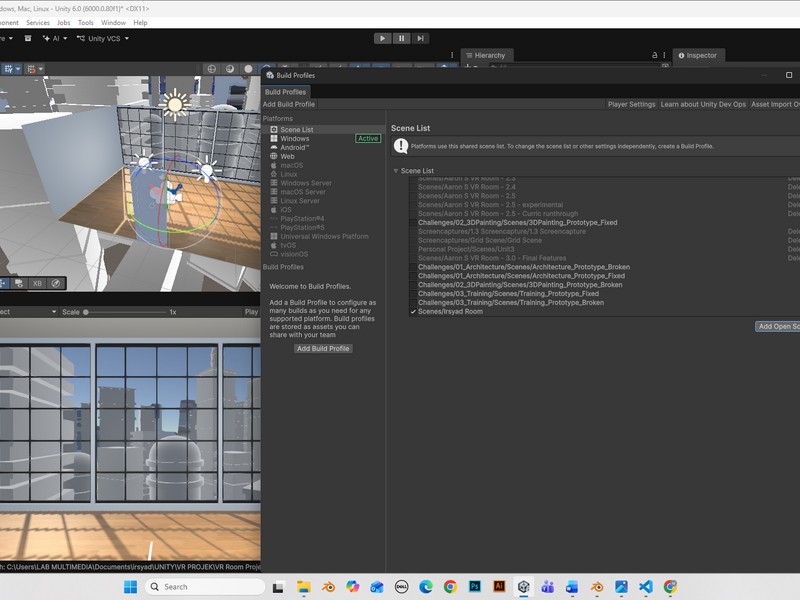
Task: Check Aaron S VR Room - 2.4 checkbox
Action: (413, 187)
